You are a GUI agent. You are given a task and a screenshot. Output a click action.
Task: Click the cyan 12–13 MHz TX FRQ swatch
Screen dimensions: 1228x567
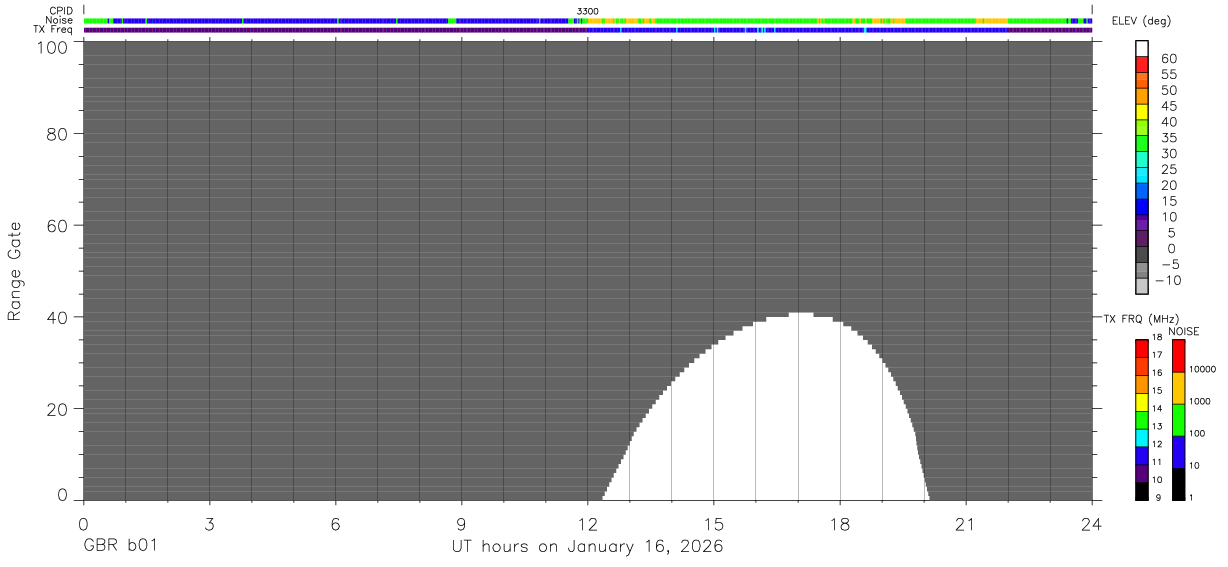(x=1142, y=437)
